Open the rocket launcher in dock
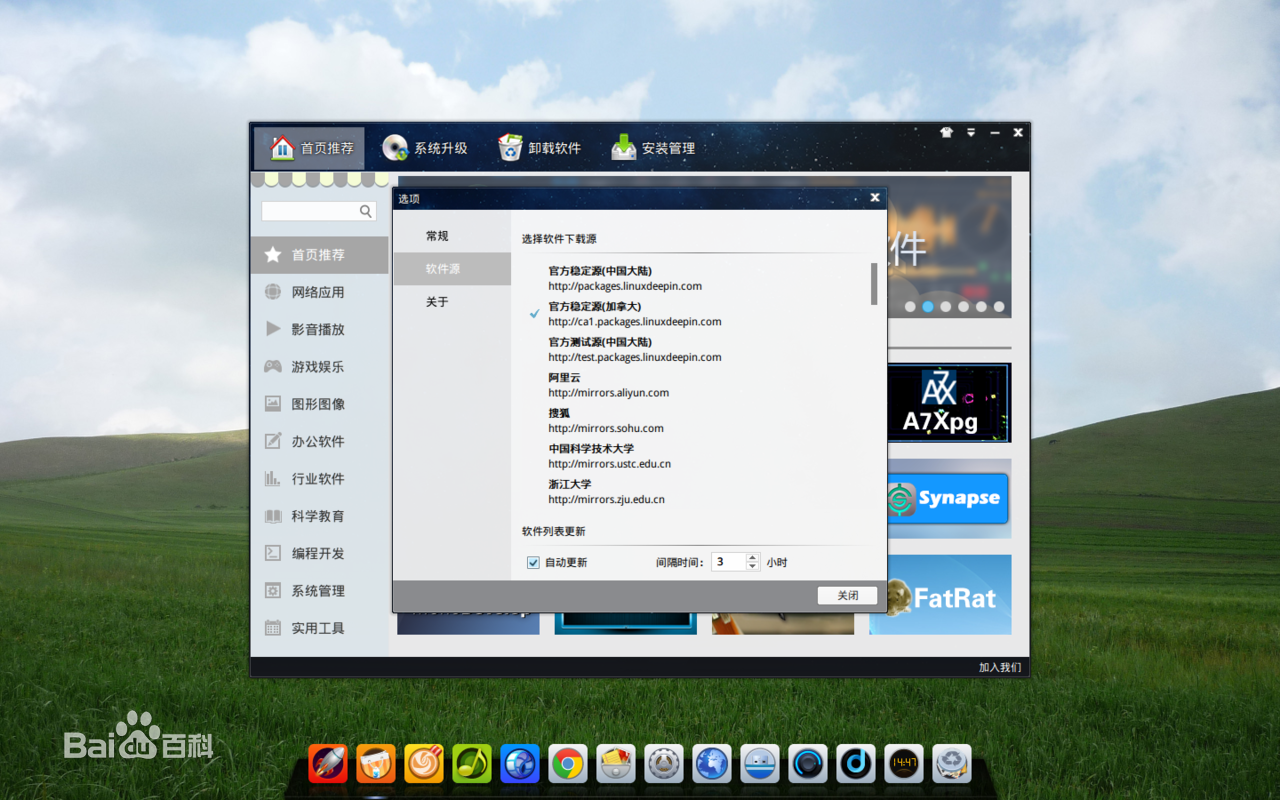1280x800 pixels. tap(327, 764)
